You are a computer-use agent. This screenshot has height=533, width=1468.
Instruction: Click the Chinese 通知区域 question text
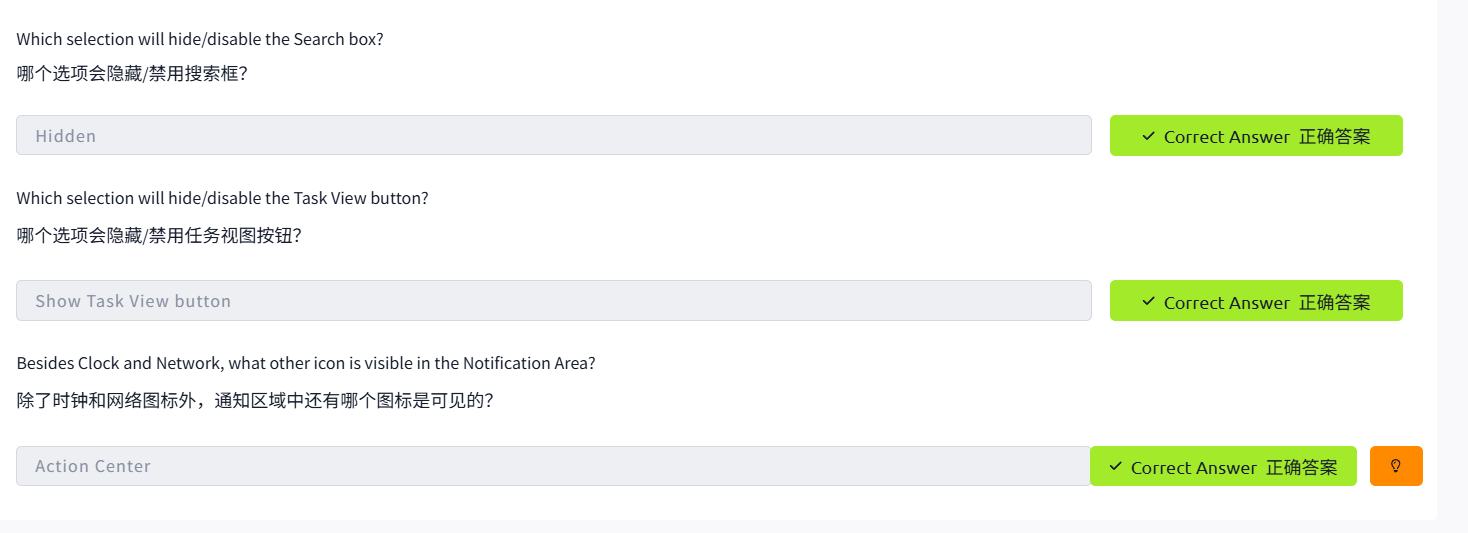click(255, 401)
